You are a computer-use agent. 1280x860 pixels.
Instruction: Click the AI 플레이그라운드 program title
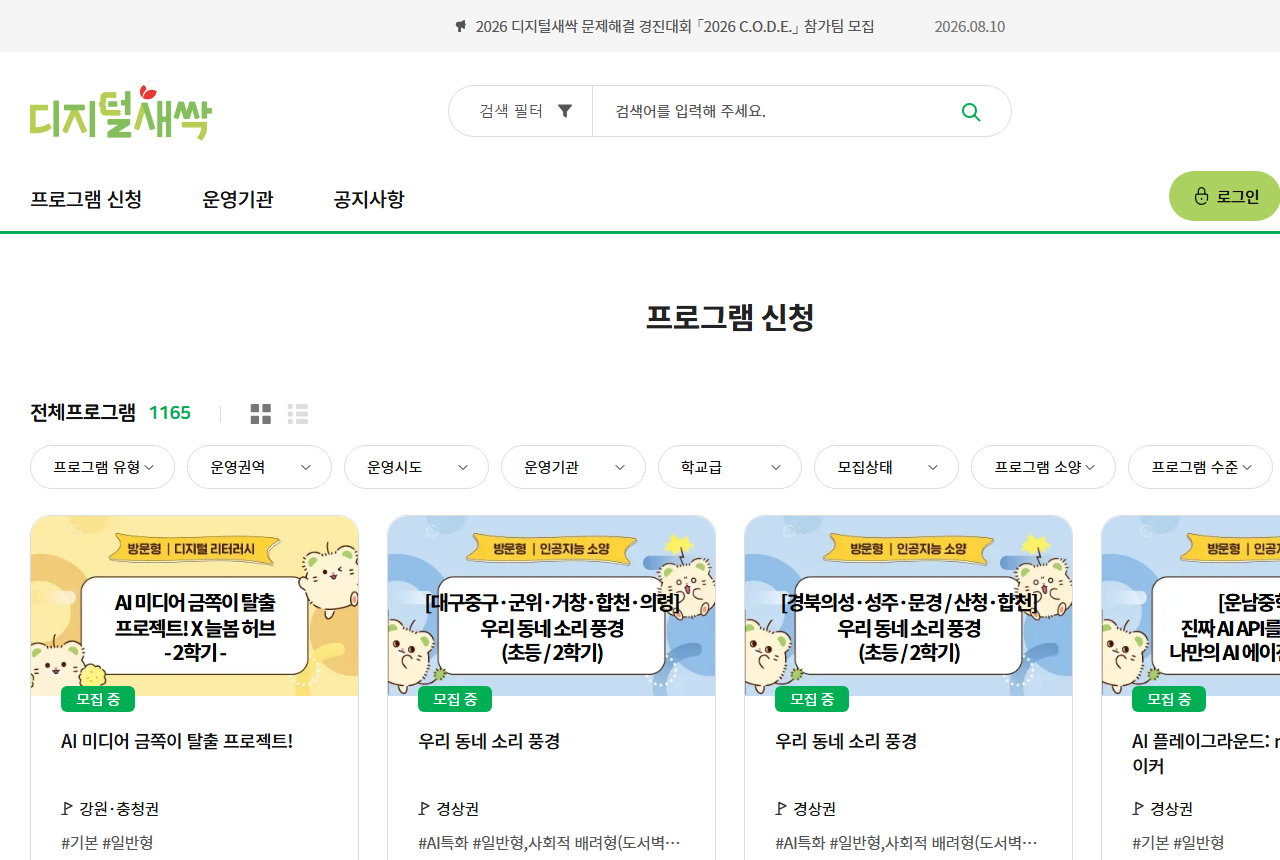(x=1206, y=754)
